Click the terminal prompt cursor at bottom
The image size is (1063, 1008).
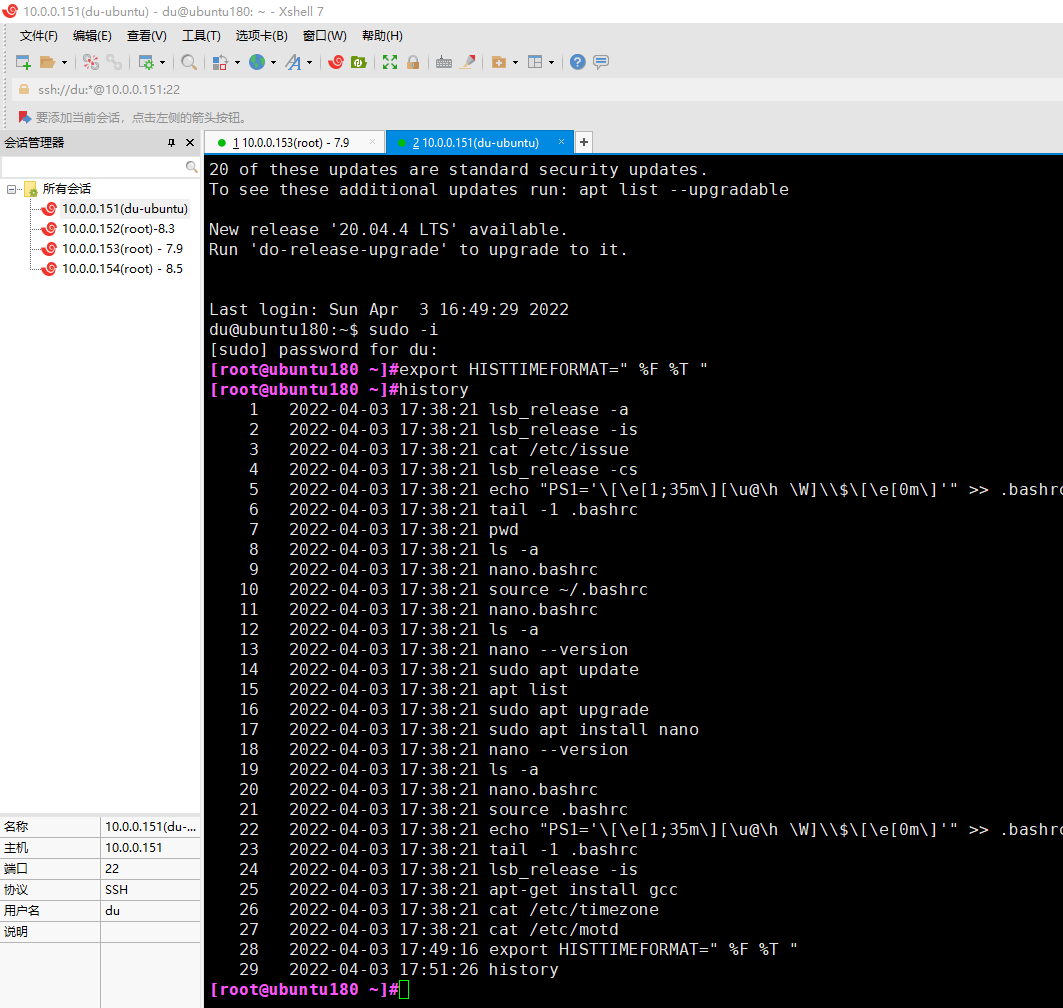404,990
